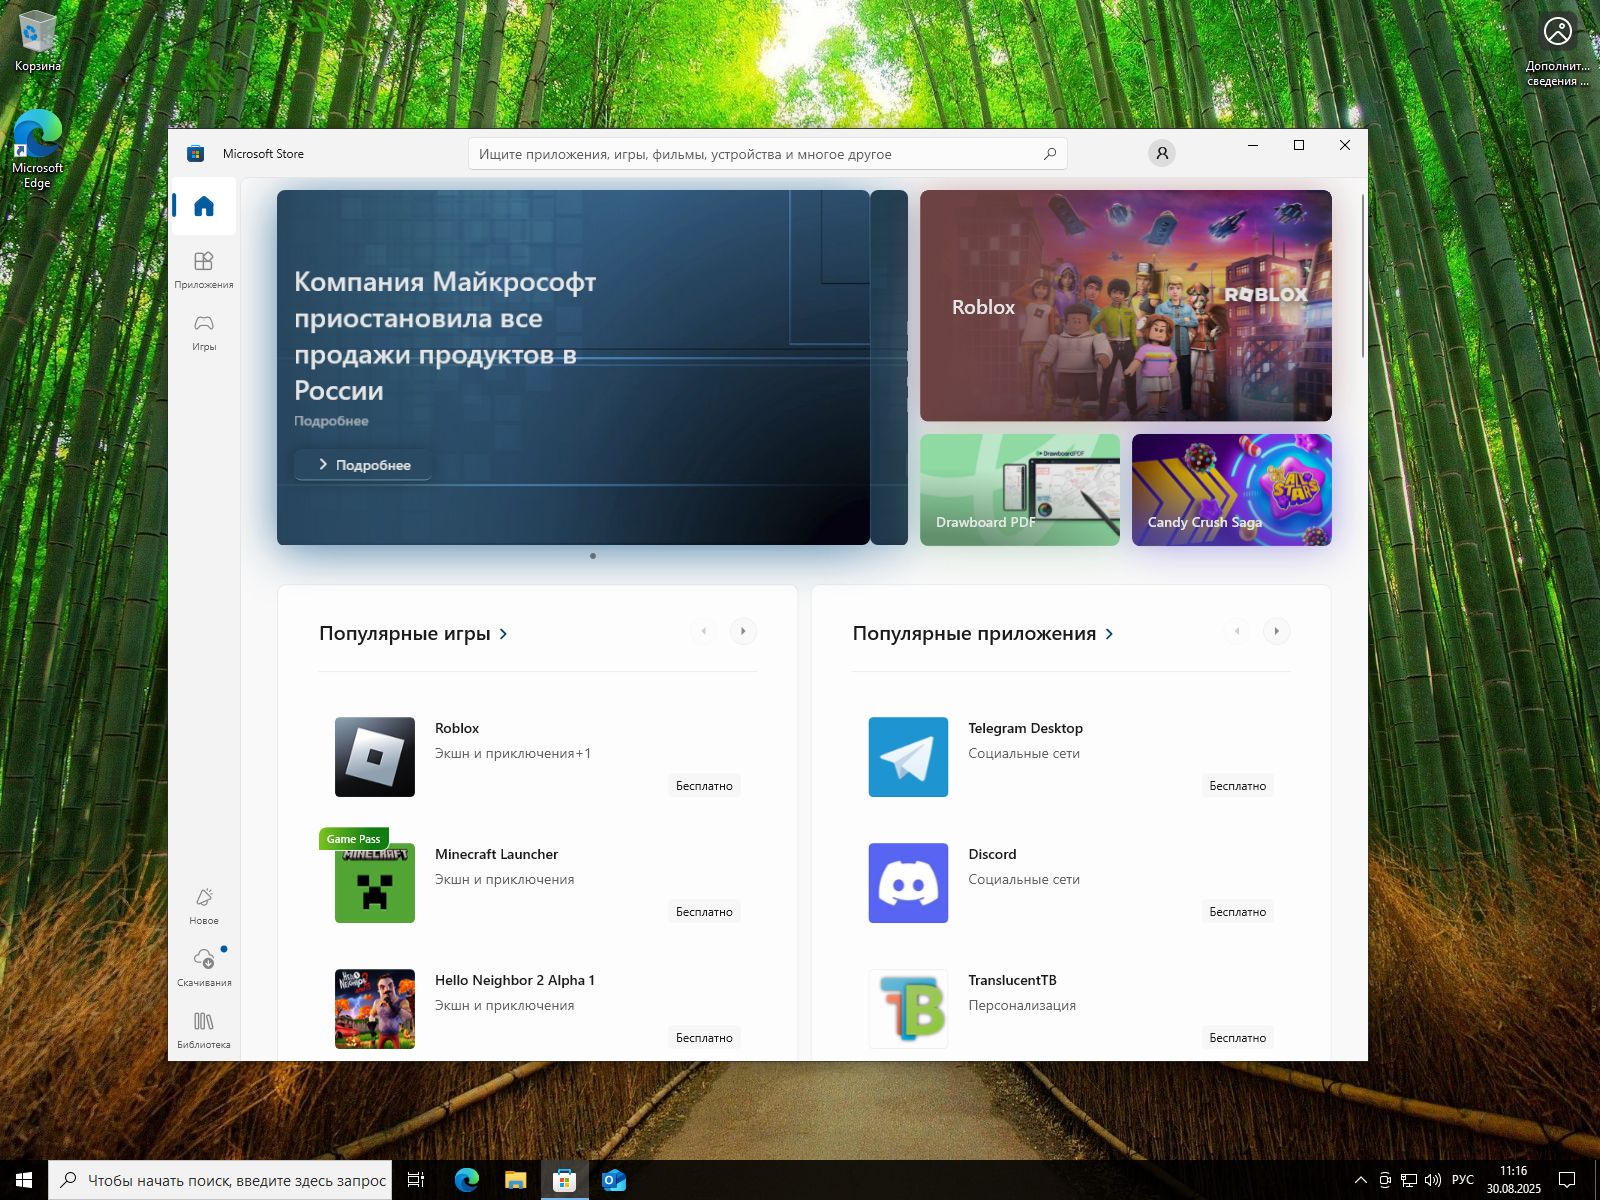1600x1200 pixels.
Task: Open Outlook from the taskbar
Action: tap(614, 1180)
